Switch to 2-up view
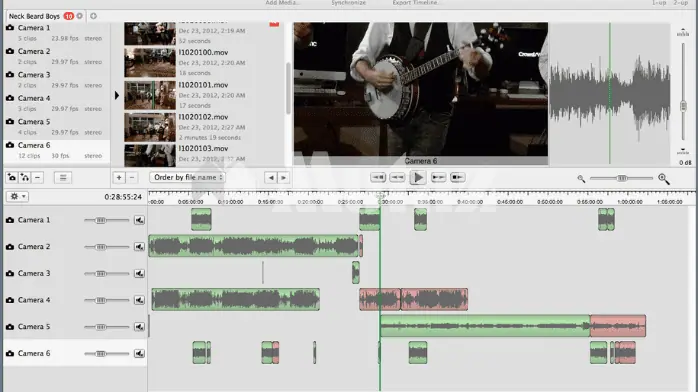Image resolution: width=698 pixels, height=392 pixels. click(x=680, y=3)
